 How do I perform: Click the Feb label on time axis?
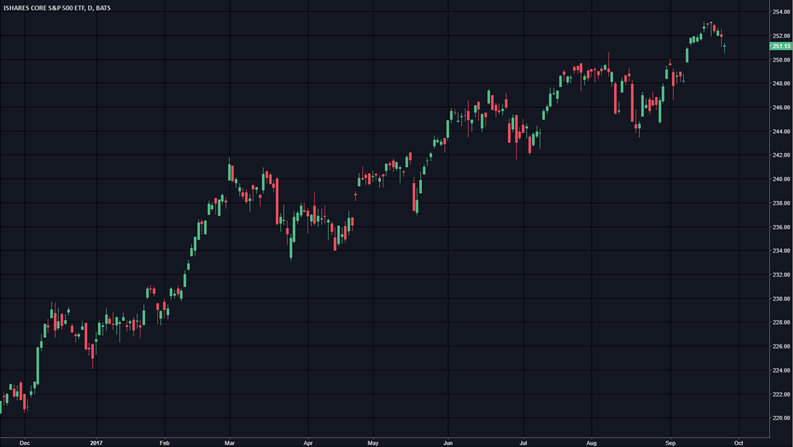click(x=164, y=443)
